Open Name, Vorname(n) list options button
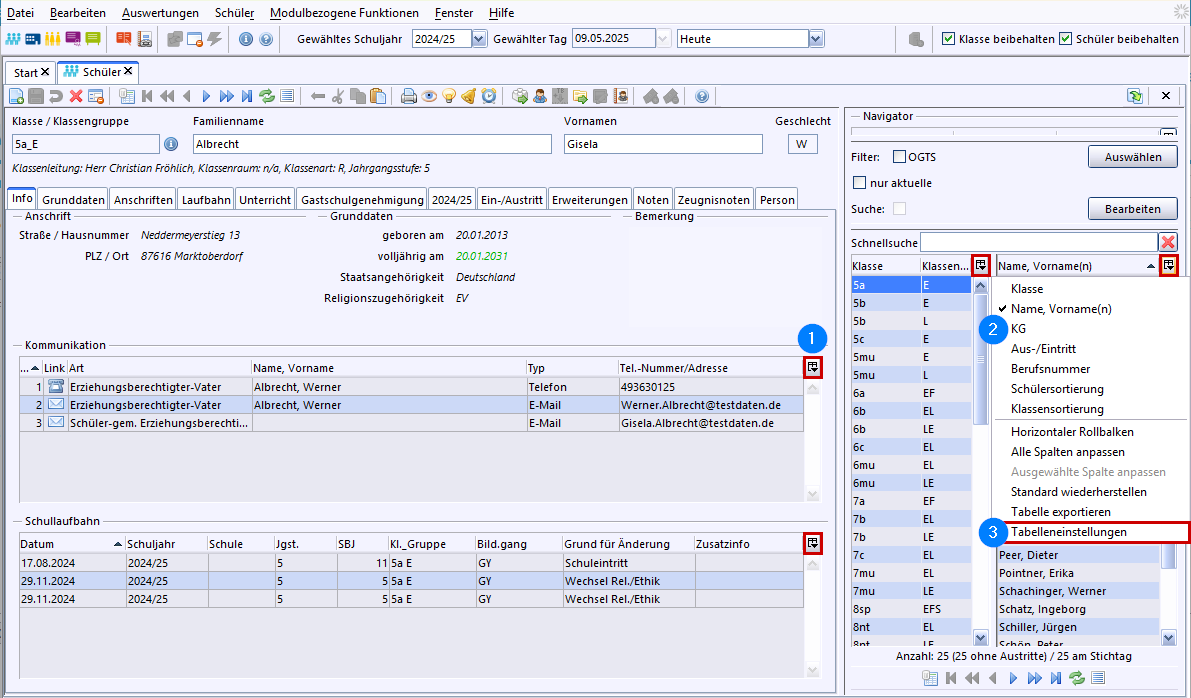 1169,265
